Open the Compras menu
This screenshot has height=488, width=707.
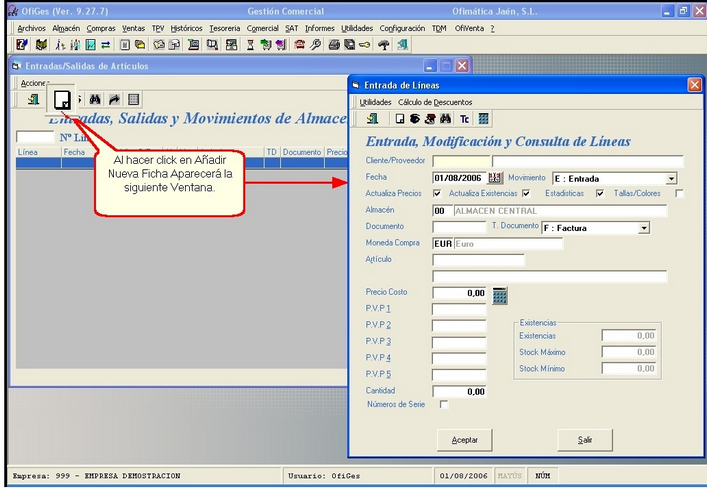point(101,28)
